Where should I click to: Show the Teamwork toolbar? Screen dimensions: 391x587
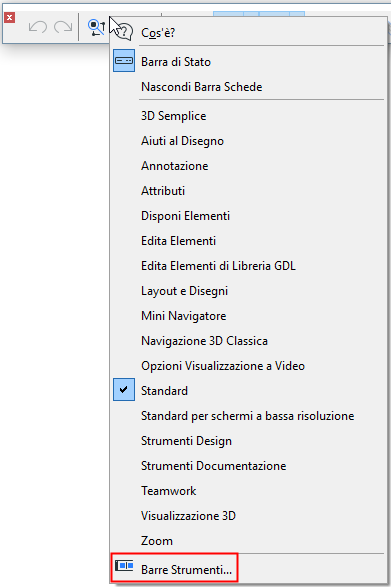(x=249, y=491)
